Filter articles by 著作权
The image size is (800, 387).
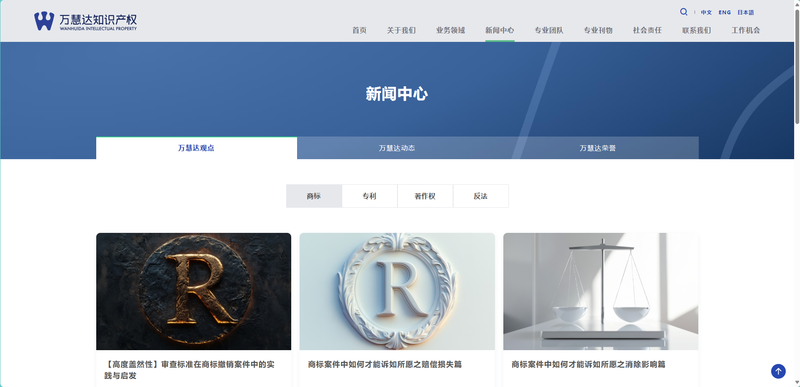(x=425, y=196)
